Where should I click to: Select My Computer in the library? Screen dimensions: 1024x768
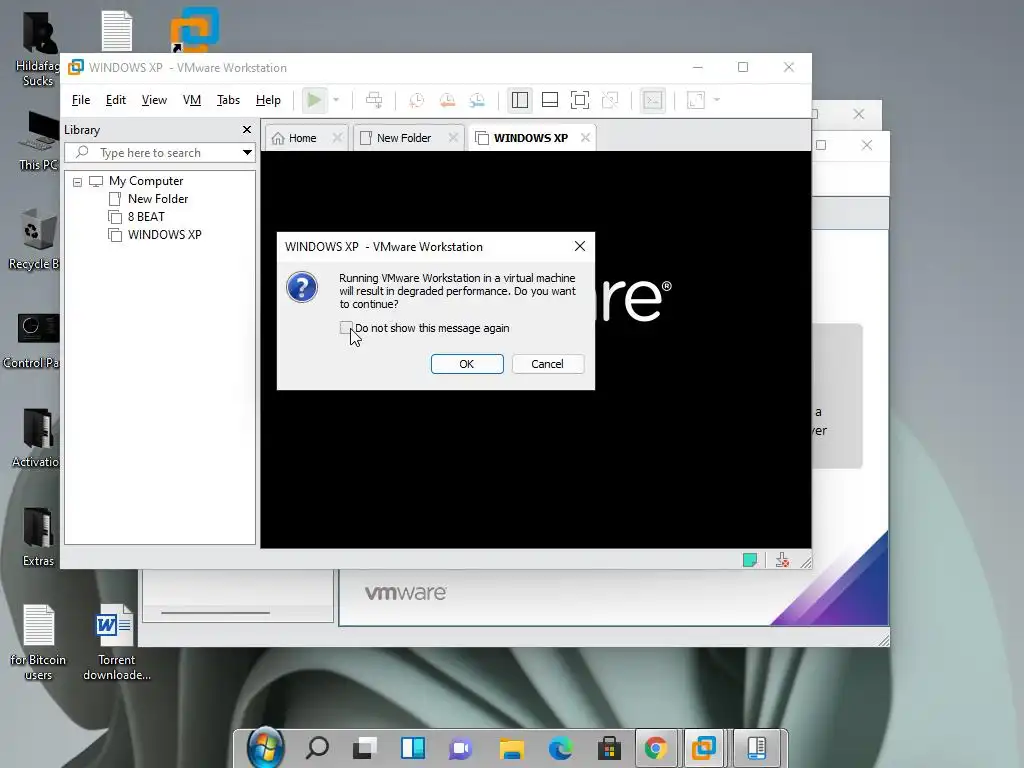[146, 181]
